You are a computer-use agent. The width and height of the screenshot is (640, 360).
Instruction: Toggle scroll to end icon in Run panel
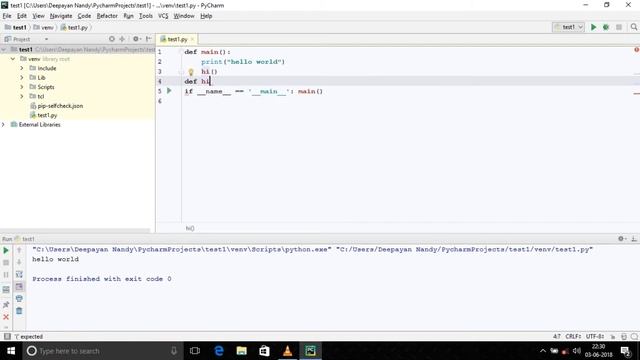click(x=19, y=287)
